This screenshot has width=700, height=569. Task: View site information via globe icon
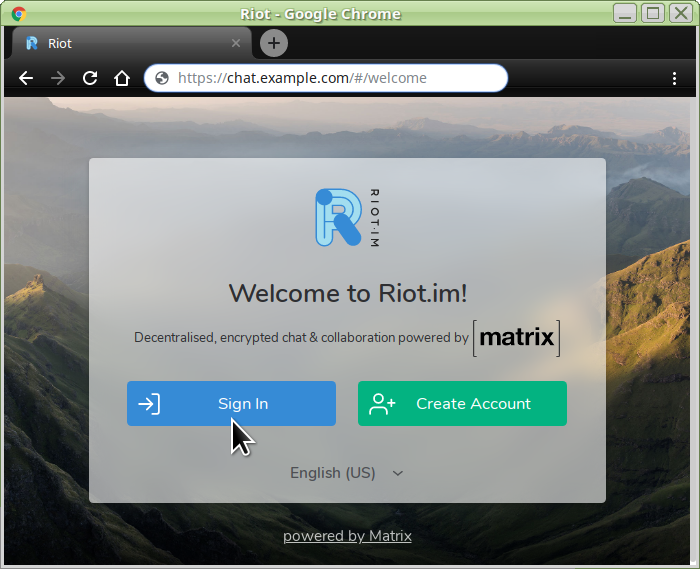click(162, 78)
